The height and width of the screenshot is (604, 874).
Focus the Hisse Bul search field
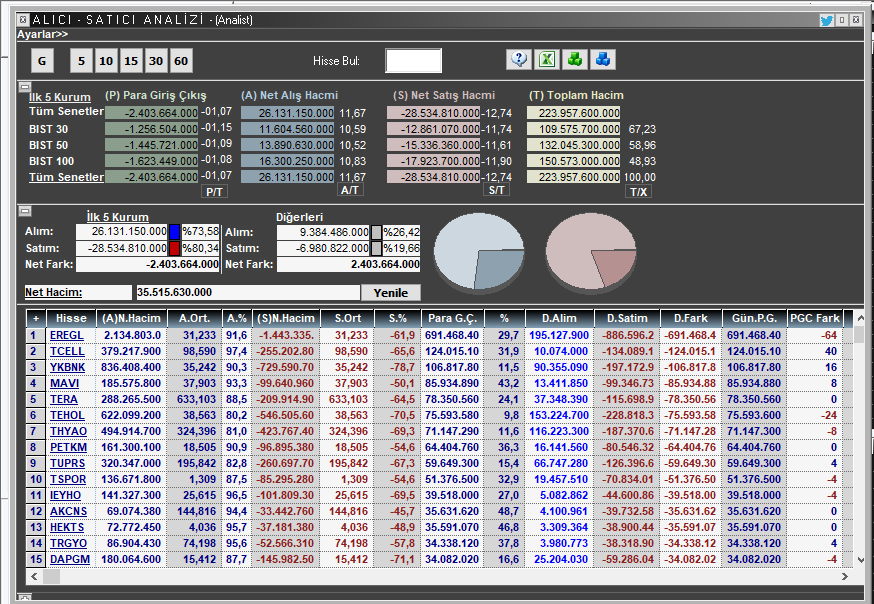(413, 60)
